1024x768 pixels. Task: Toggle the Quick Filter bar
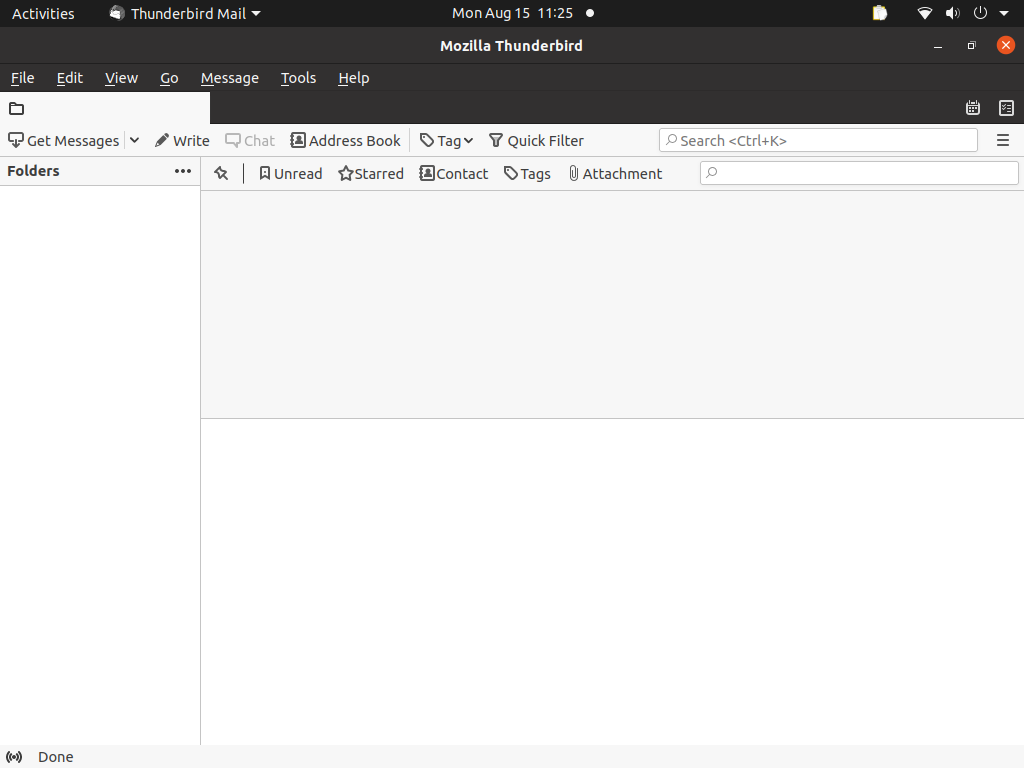(x=536, y=140)
